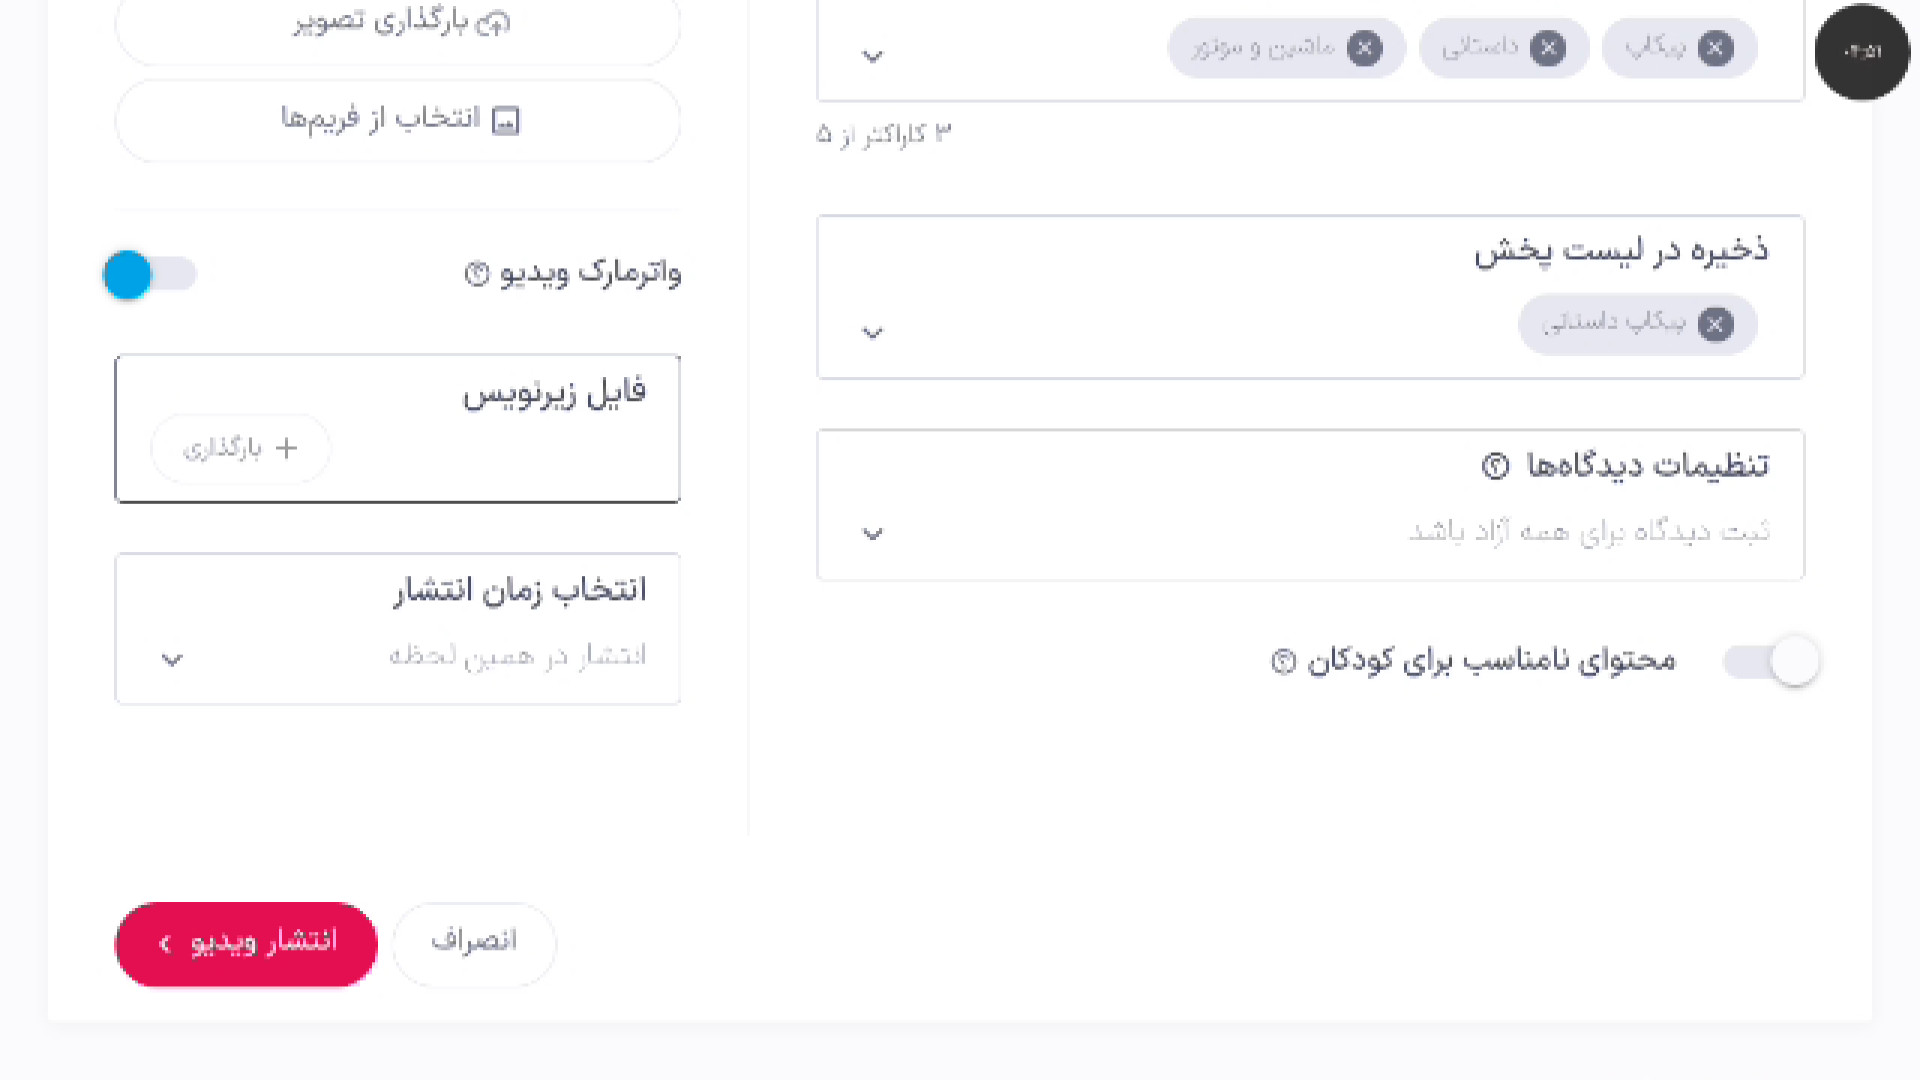Click the انتخاب از فریم‌ها button

(397, 120)
